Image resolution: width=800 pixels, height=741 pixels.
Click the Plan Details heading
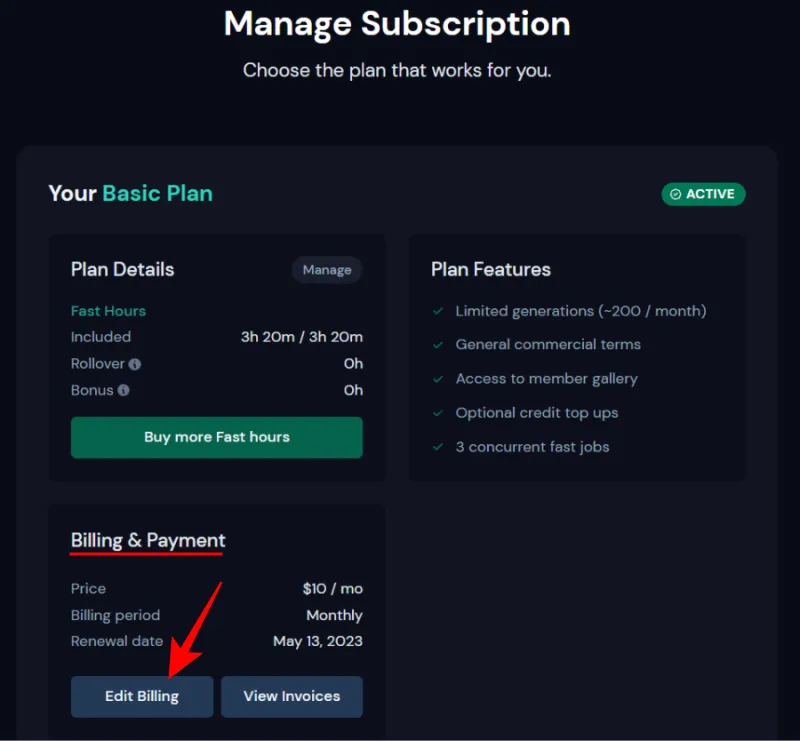point(122,269)
